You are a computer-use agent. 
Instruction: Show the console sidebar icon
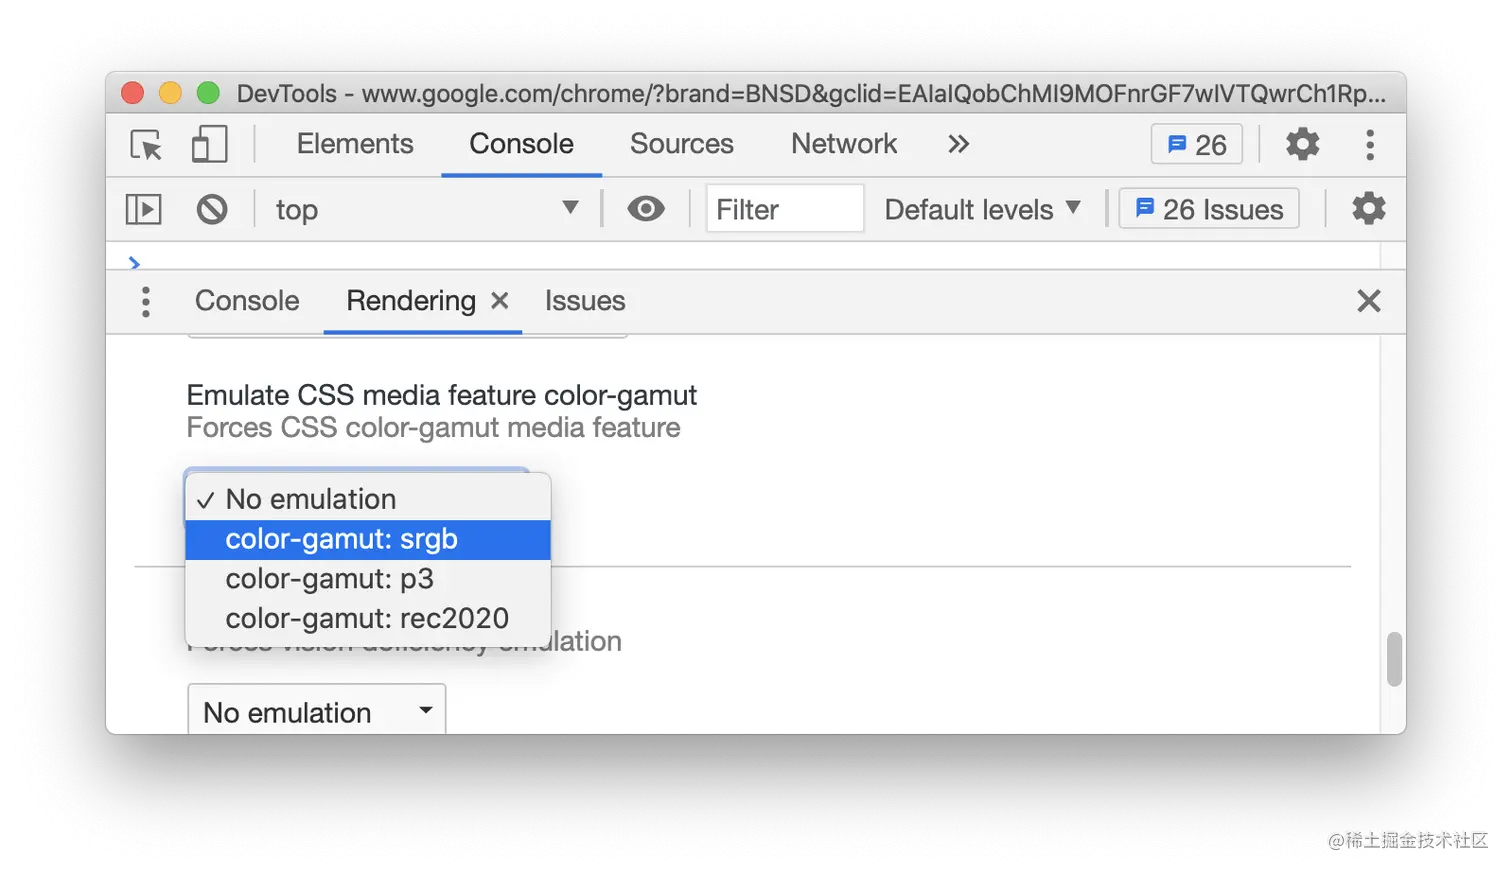pyautogui.click(x=144, y=209)
